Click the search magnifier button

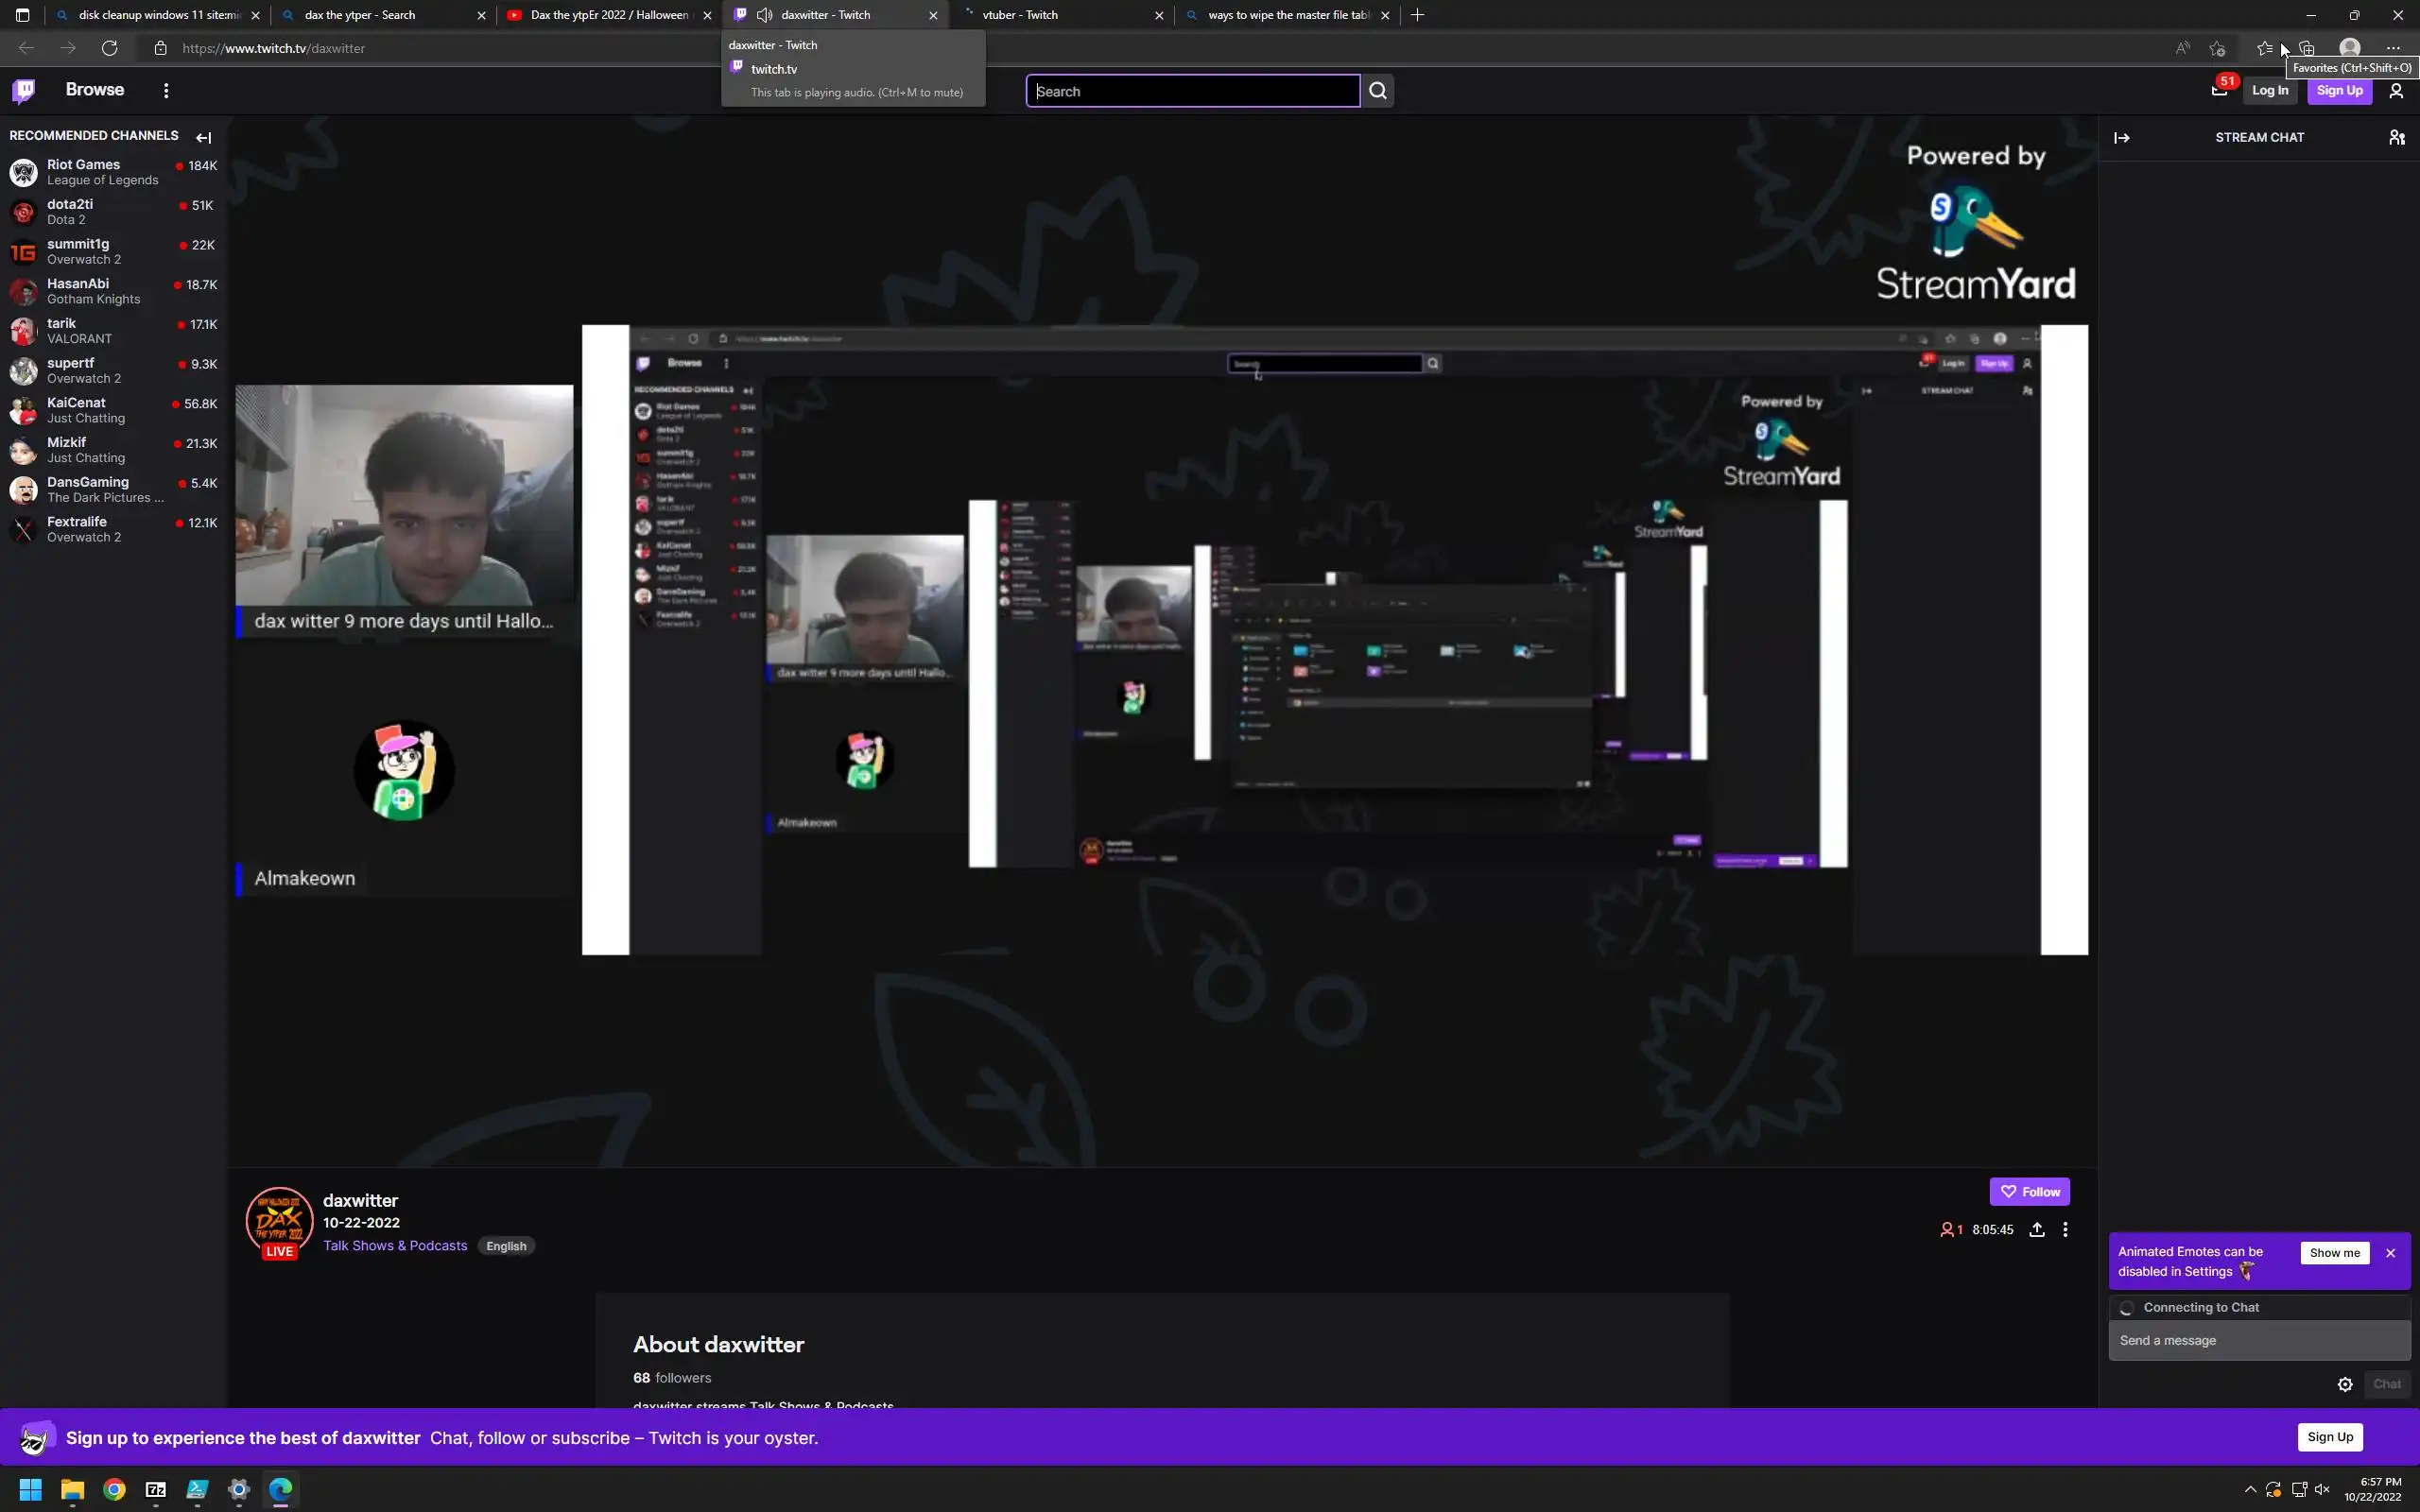point(1377,91)
